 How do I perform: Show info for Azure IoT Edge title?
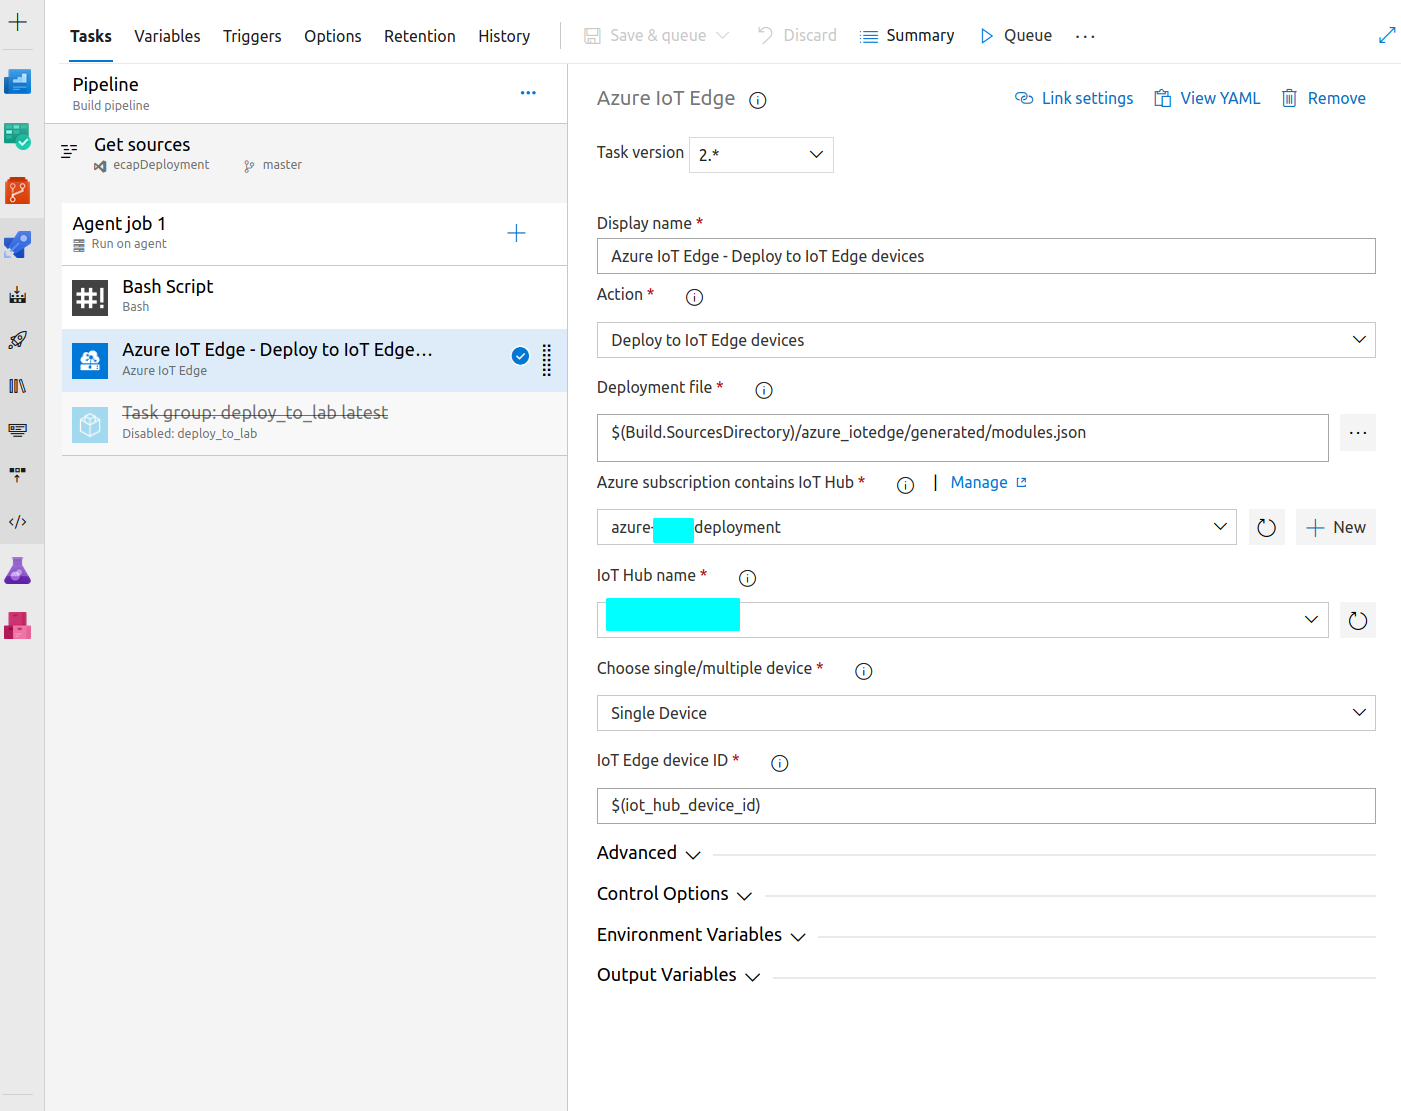click(x=758, y=100)
